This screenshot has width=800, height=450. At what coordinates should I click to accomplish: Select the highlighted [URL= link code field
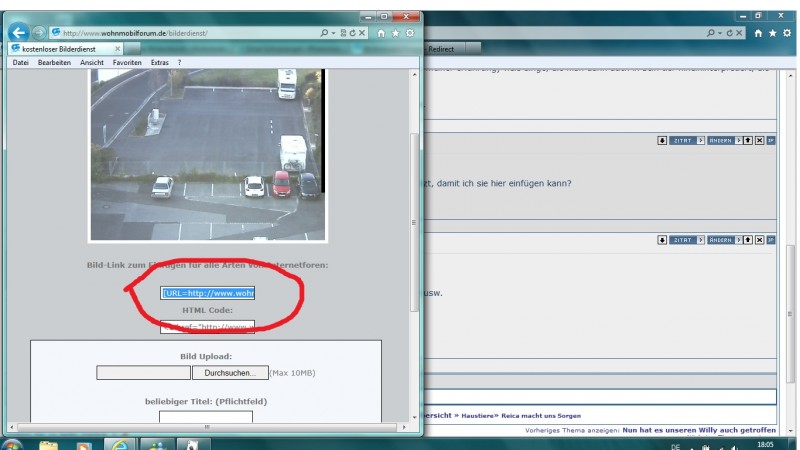208,293
